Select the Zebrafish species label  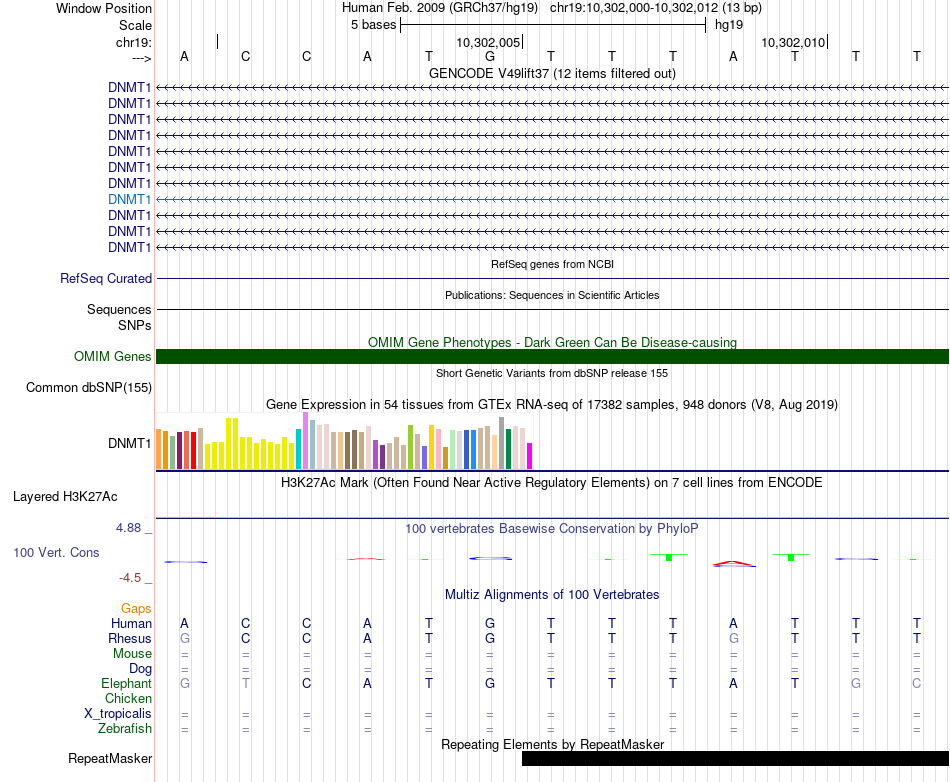tap(125, 728)
